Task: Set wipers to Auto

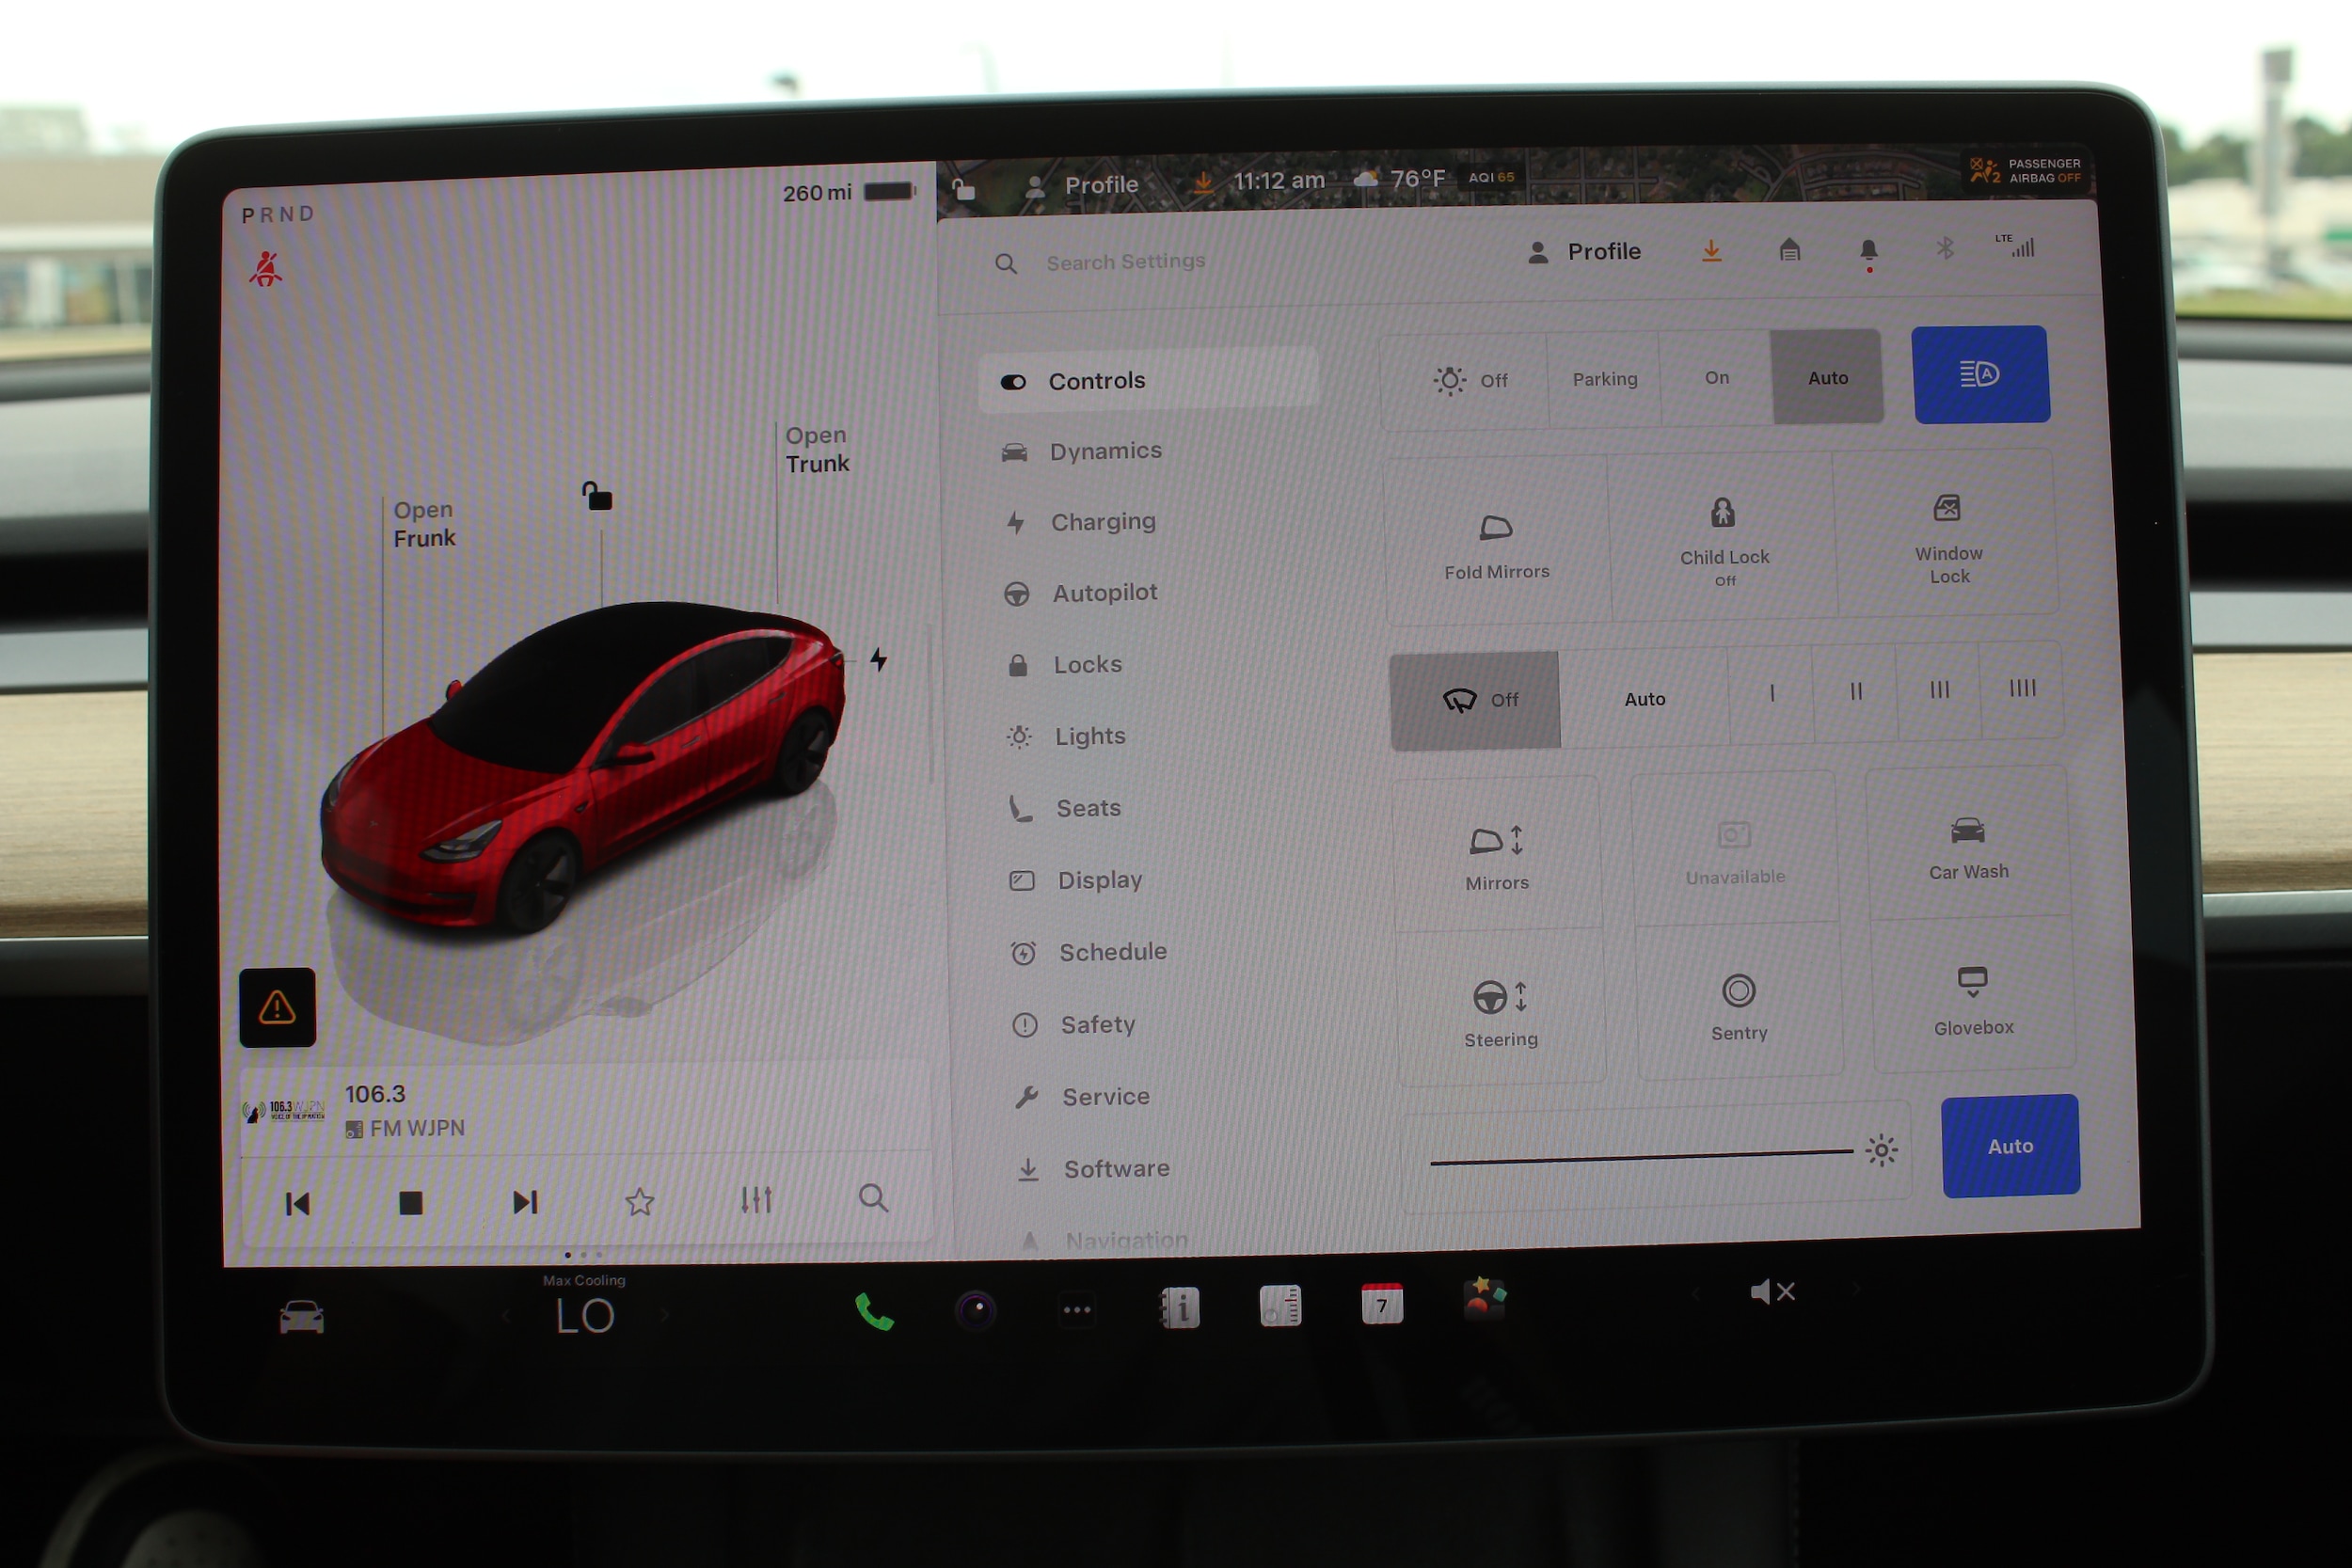Action: pyautogui.click(x=1644, y=699)
